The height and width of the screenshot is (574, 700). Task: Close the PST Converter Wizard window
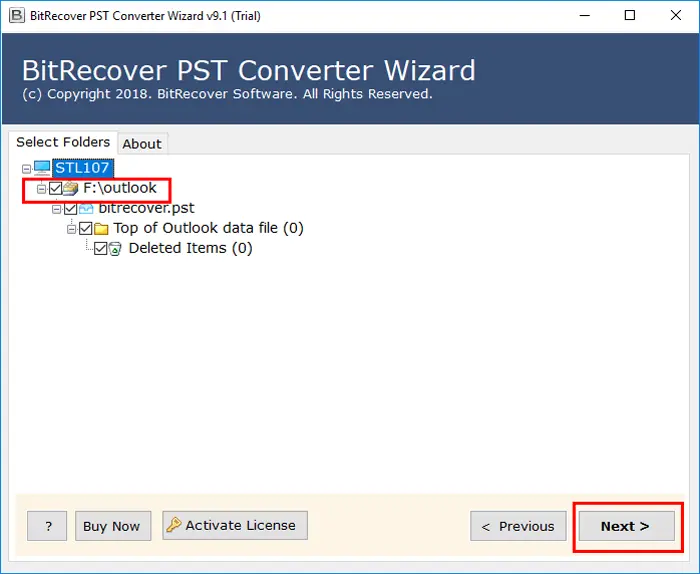675,16
